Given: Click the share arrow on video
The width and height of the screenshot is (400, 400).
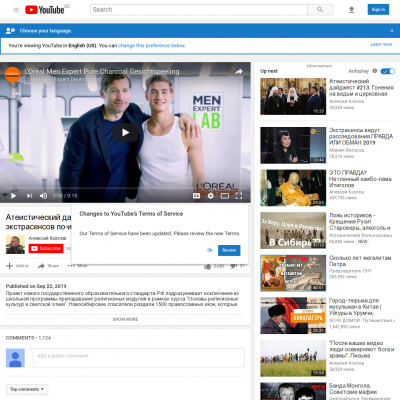Looking at the screenshot, I should (x=239, y=71).
